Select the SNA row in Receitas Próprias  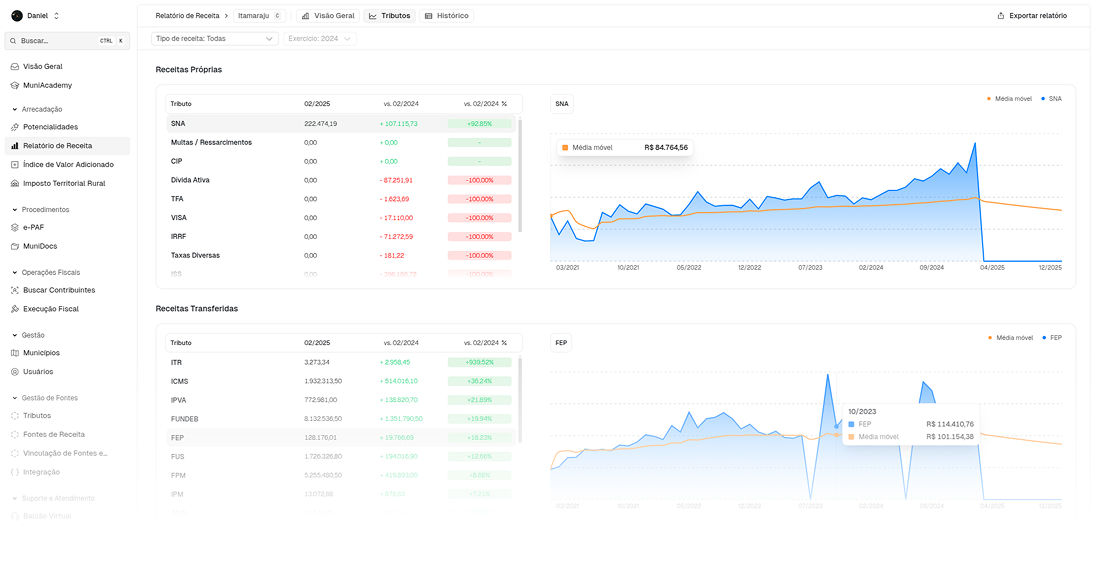tap(341, 124)
